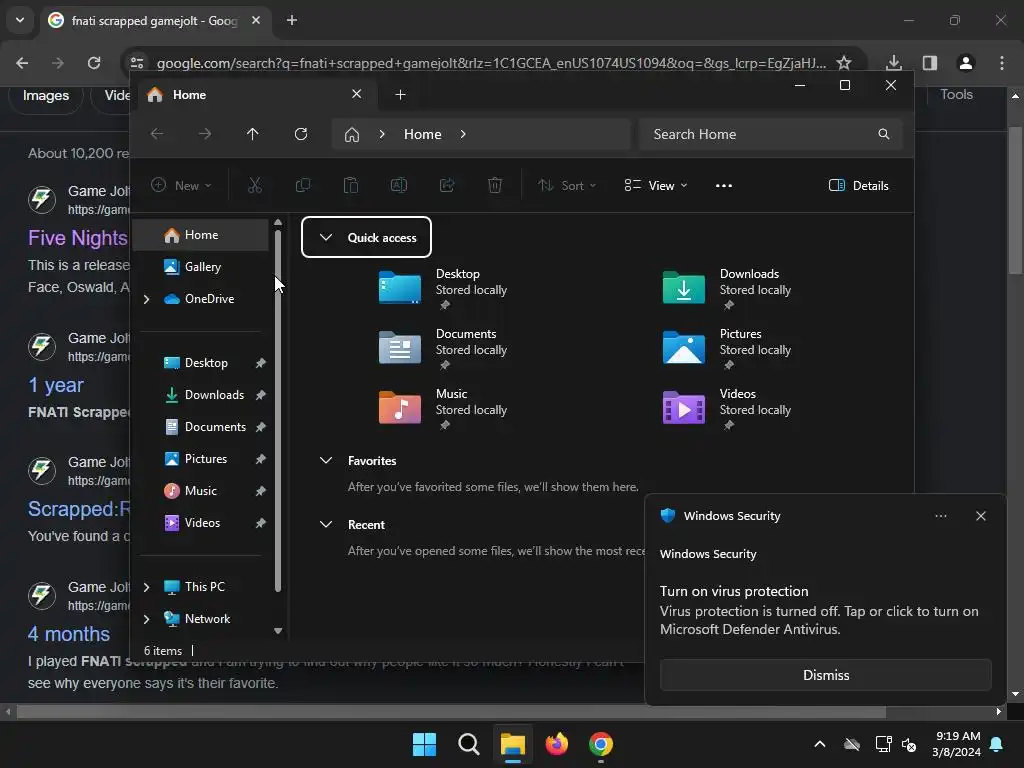This screenshot has width=1024, height=768.
Task: Open Windows Security notification options ellipsis
Action: pyautogui.click(x=940, y=516)
